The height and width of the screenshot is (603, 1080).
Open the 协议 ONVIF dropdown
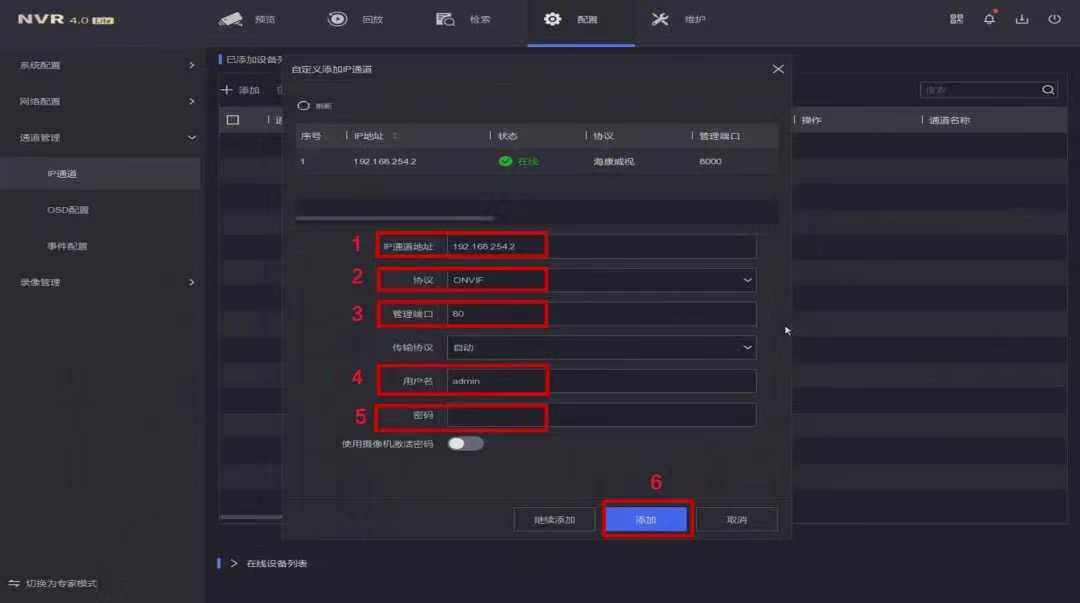[601, 280]
